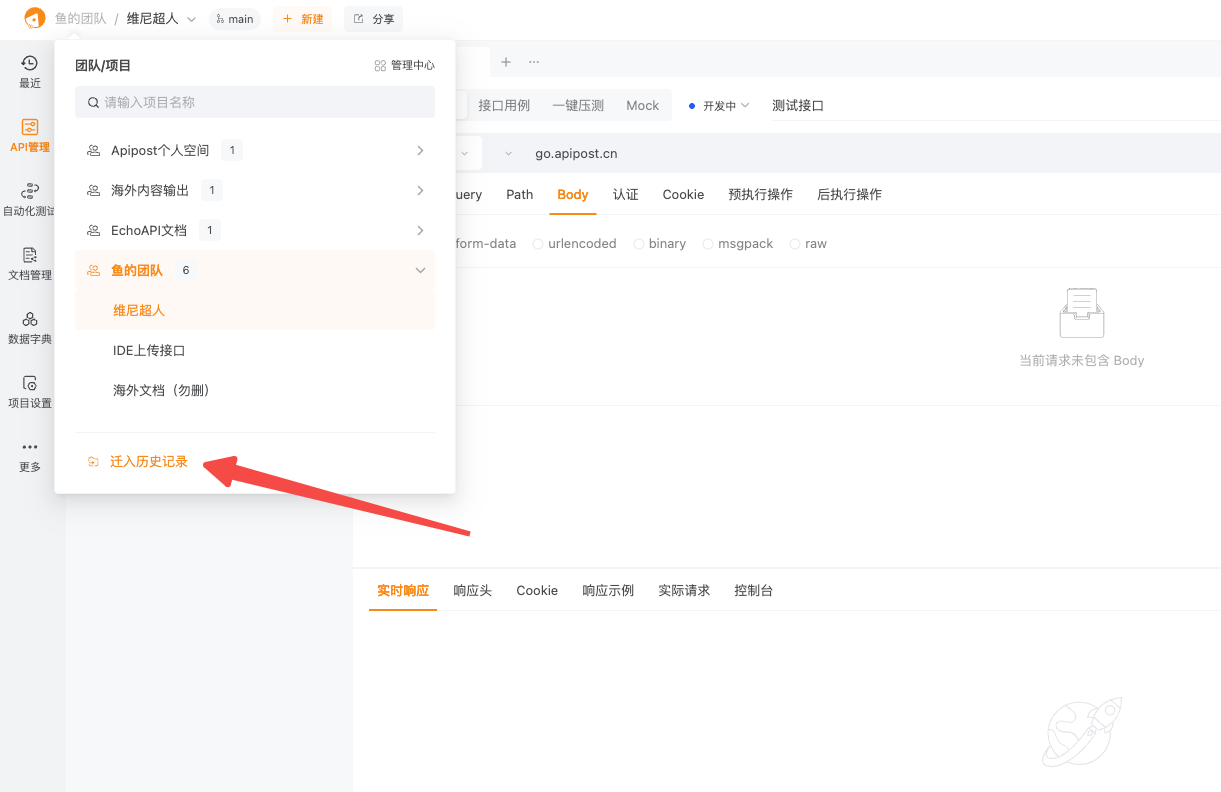This screenshot has width=1221, height=792.
Task: Open 项目设置 sidebar icon
Action: pyautogui.click(x=30, y=383)
